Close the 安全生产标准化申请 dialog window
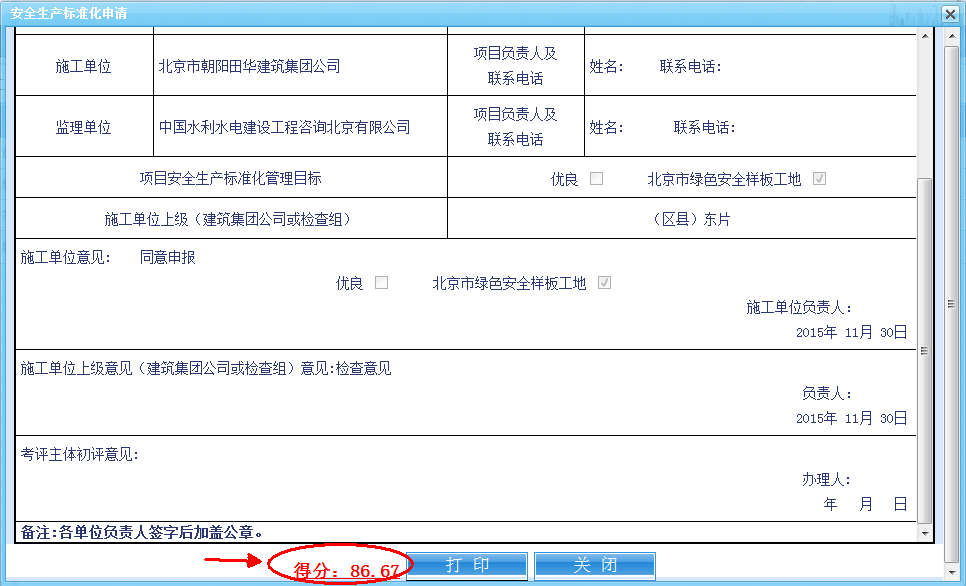This screenshot has height=586, width=966. tap(949, 14)
